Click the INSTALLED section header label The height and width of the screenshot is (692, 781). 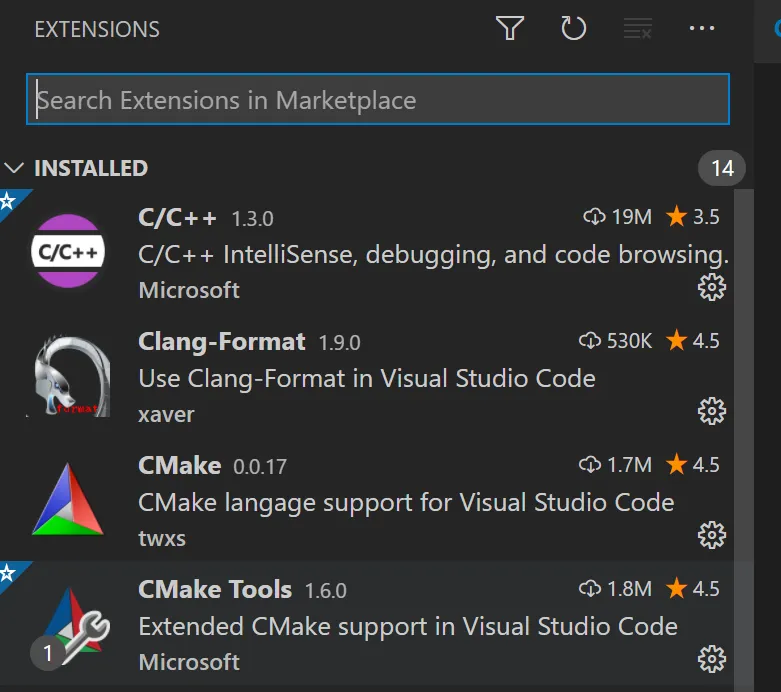tap(91, 168)
